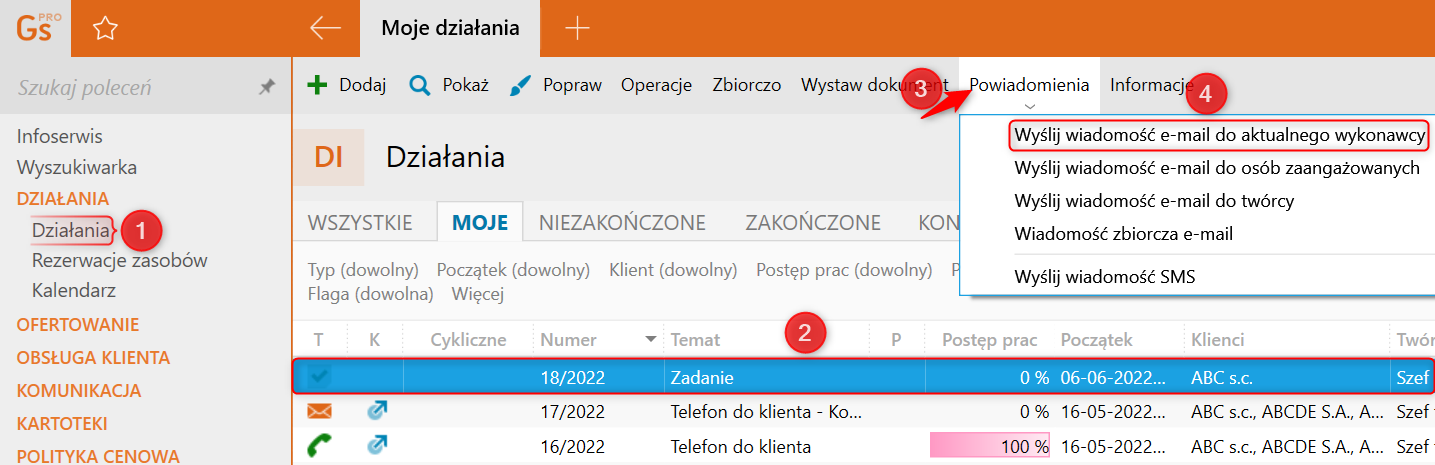This screenshot has width=1435, height=465.
Task: Pin the command search panel
Action: (266, 88)
